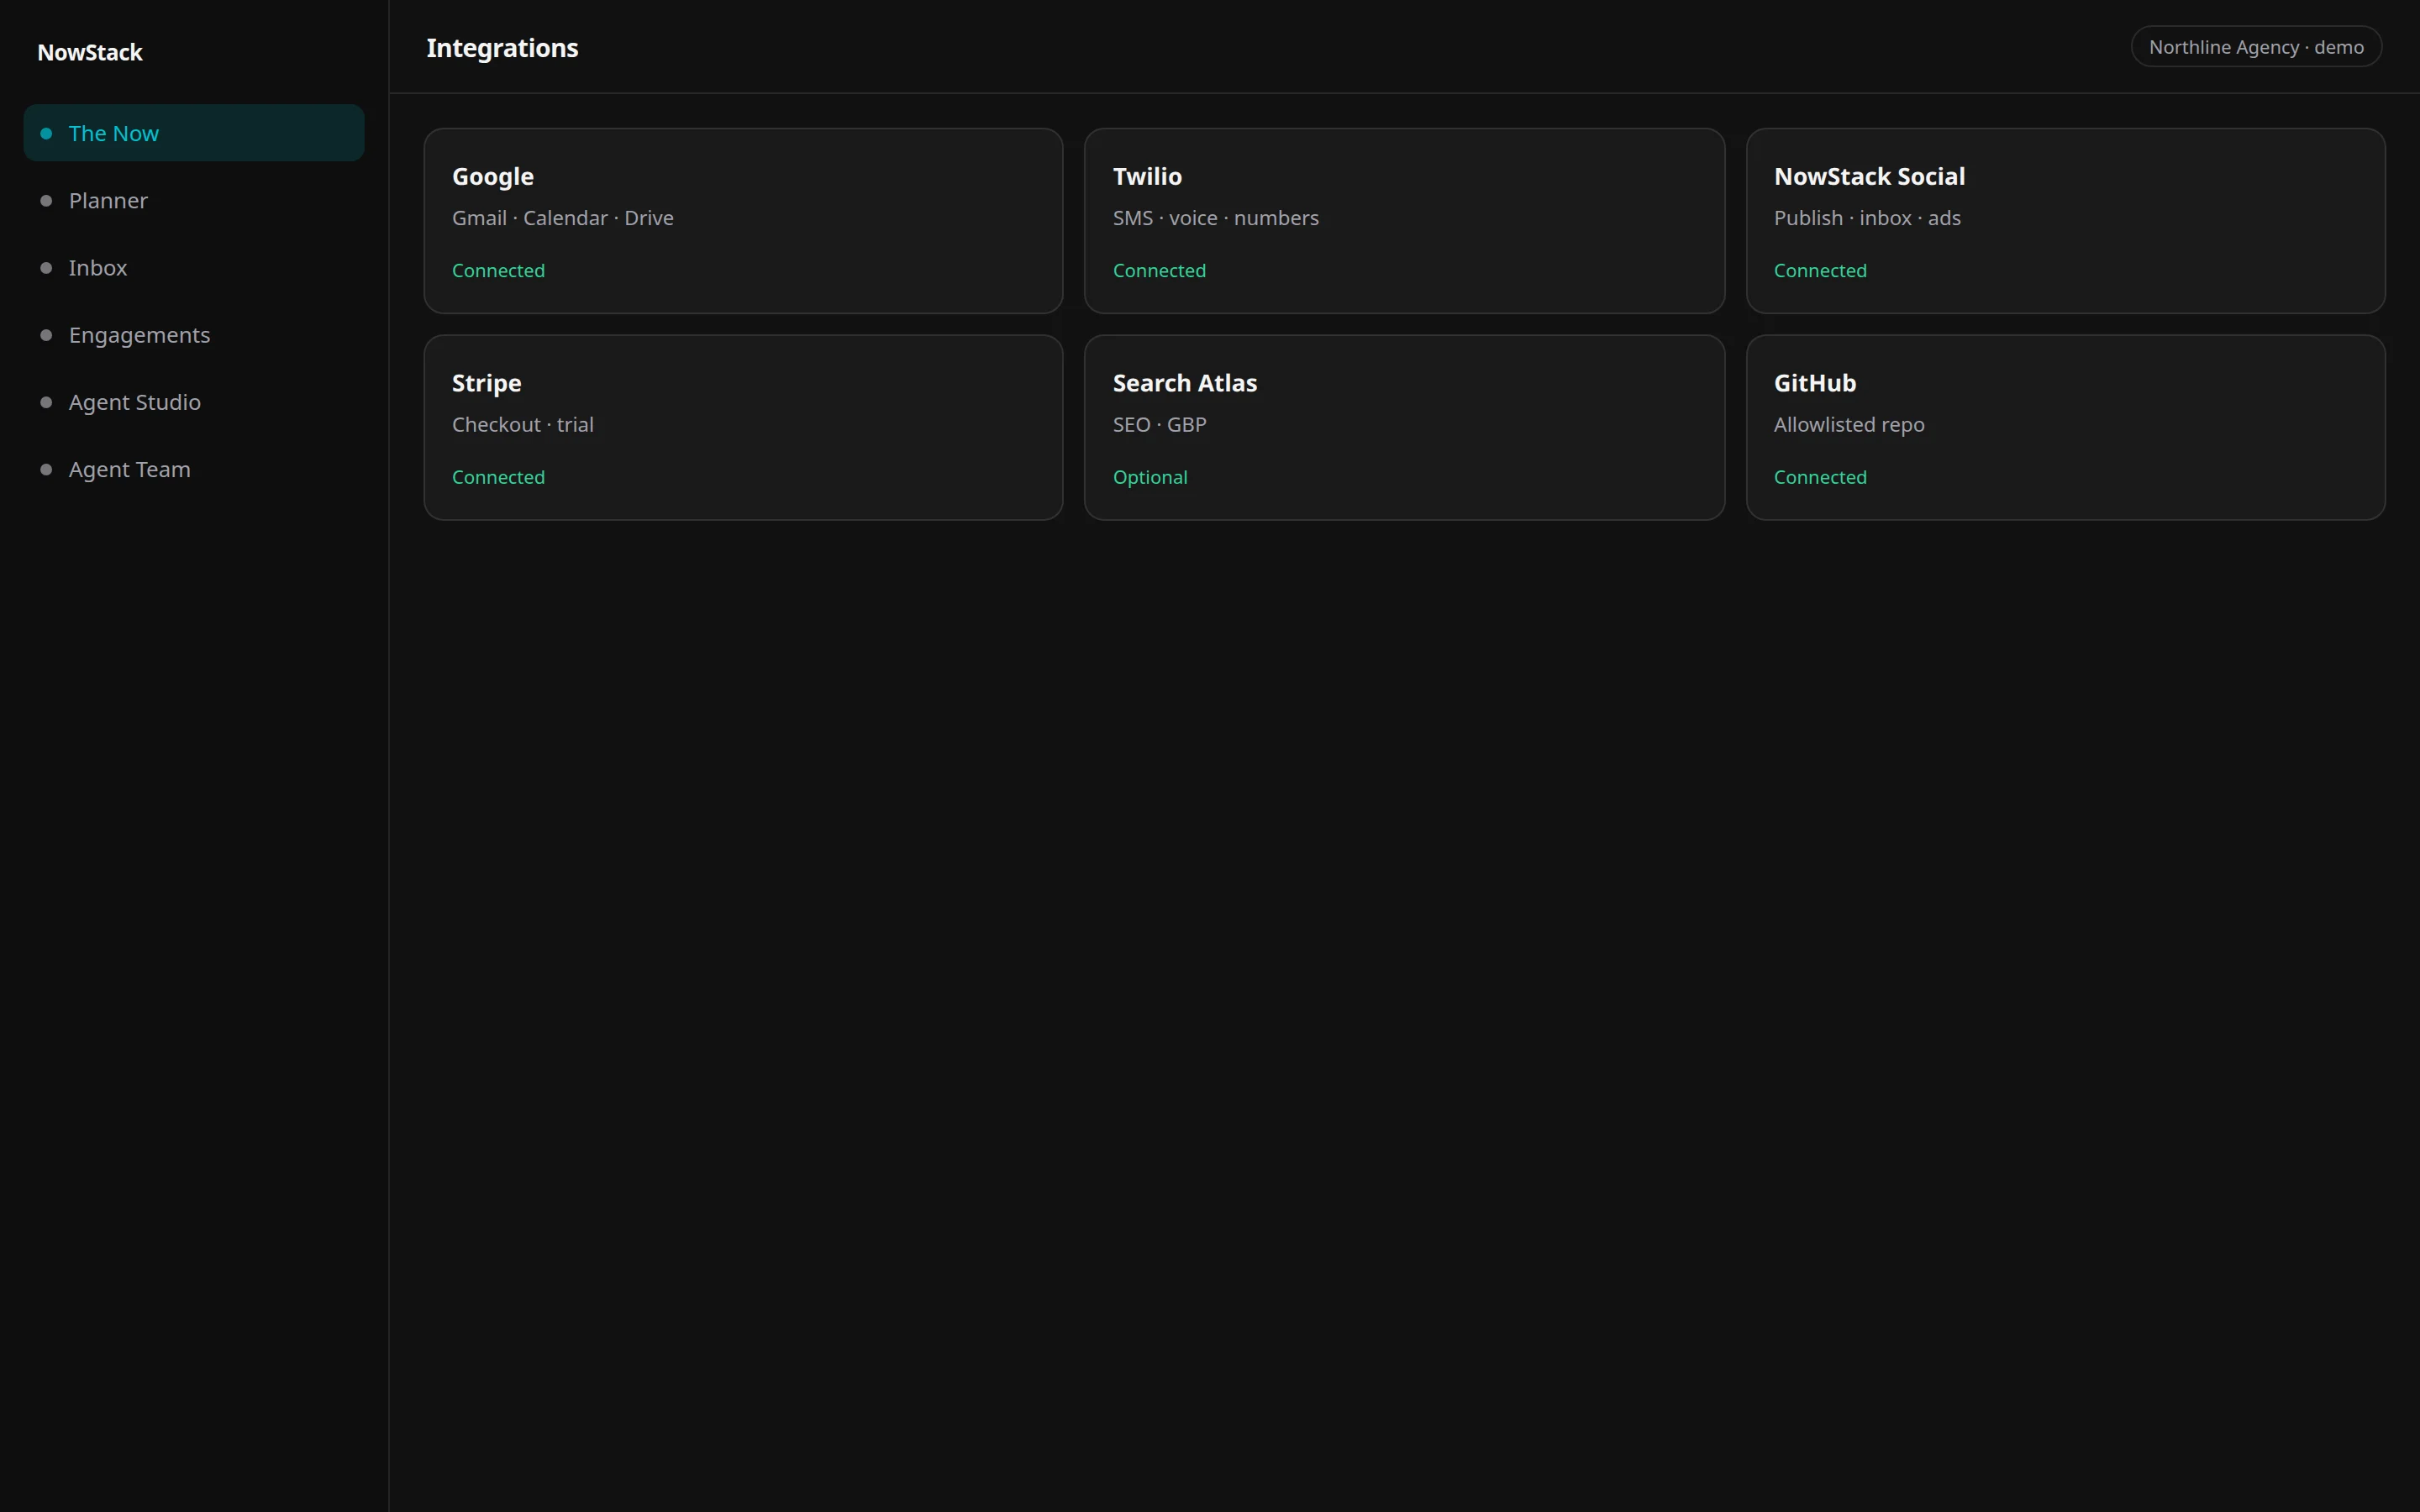Click the Connected status under Google

coord(498,270)
